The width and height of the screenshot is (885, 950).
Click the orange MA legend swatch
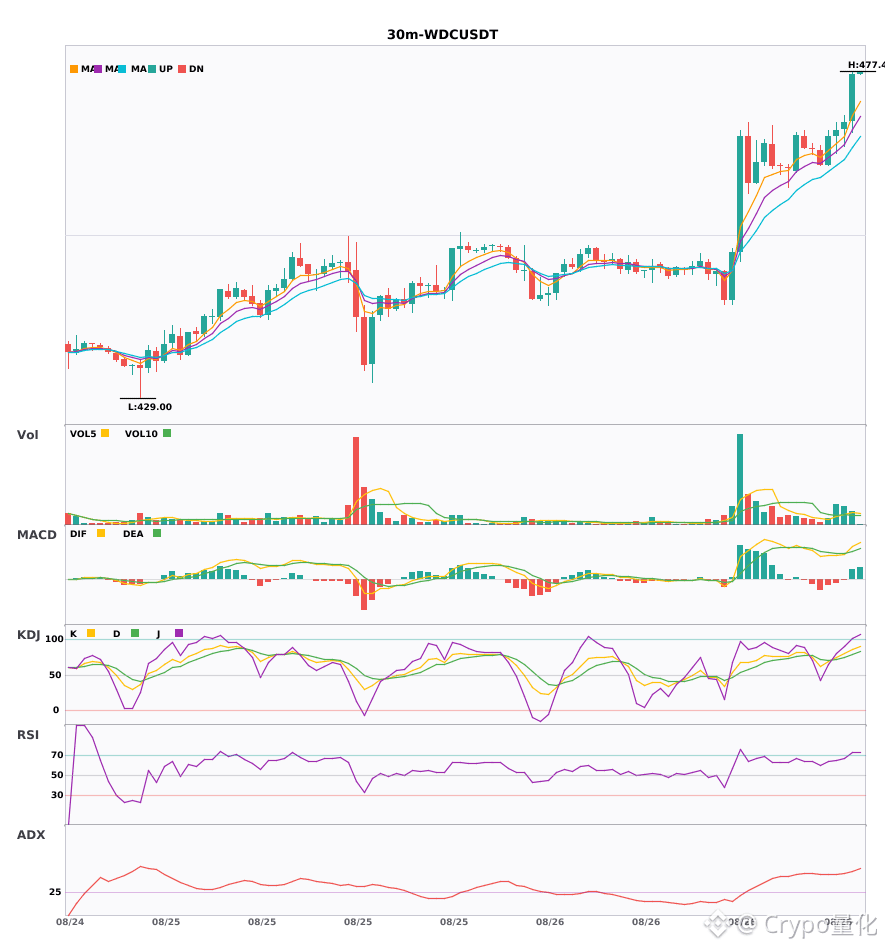[x=74, y=69]
